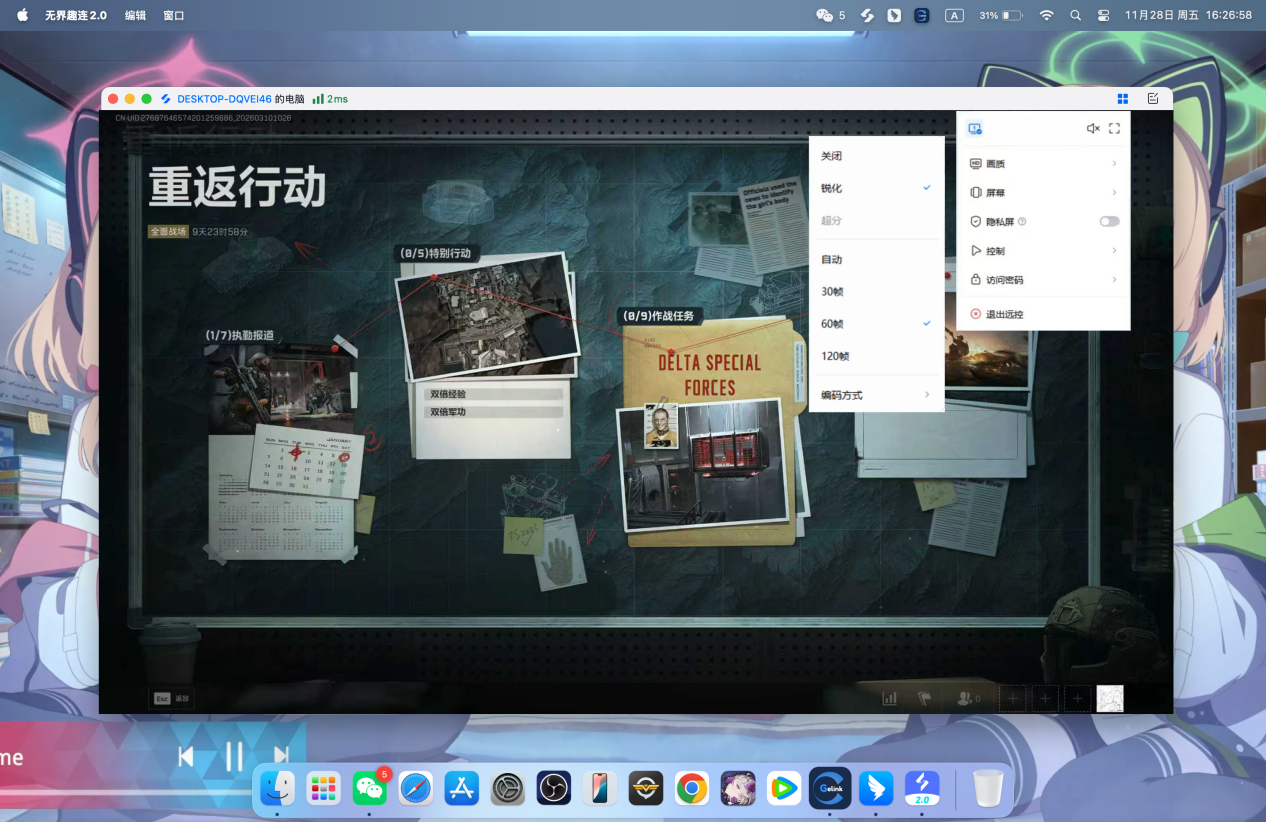
Task: Enter fullscreen using the expand corners icon
Action: pos(1114,128)
